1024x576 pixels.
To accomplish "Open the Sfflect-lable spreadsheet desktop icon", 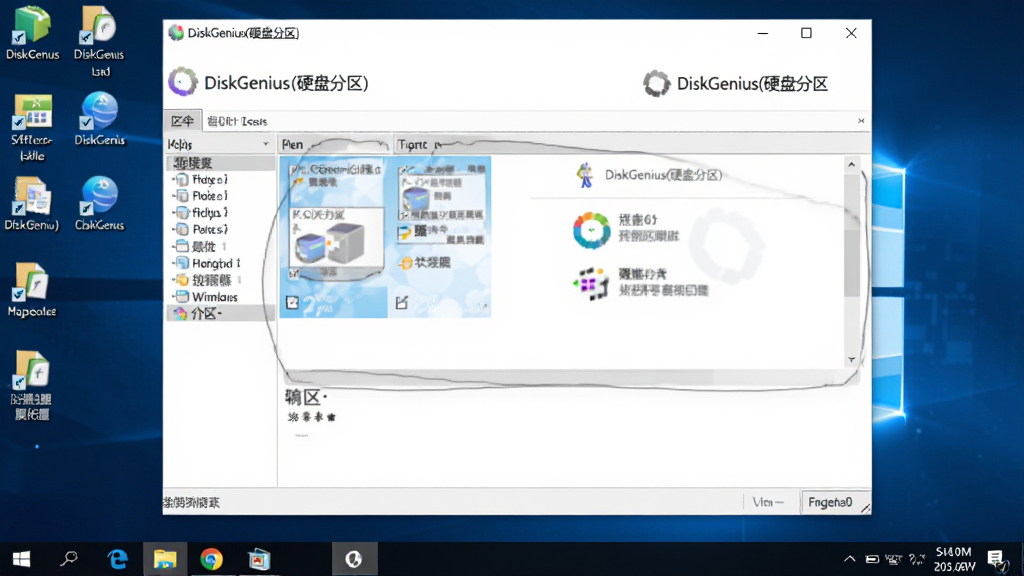I will click(x=32, y=127).
